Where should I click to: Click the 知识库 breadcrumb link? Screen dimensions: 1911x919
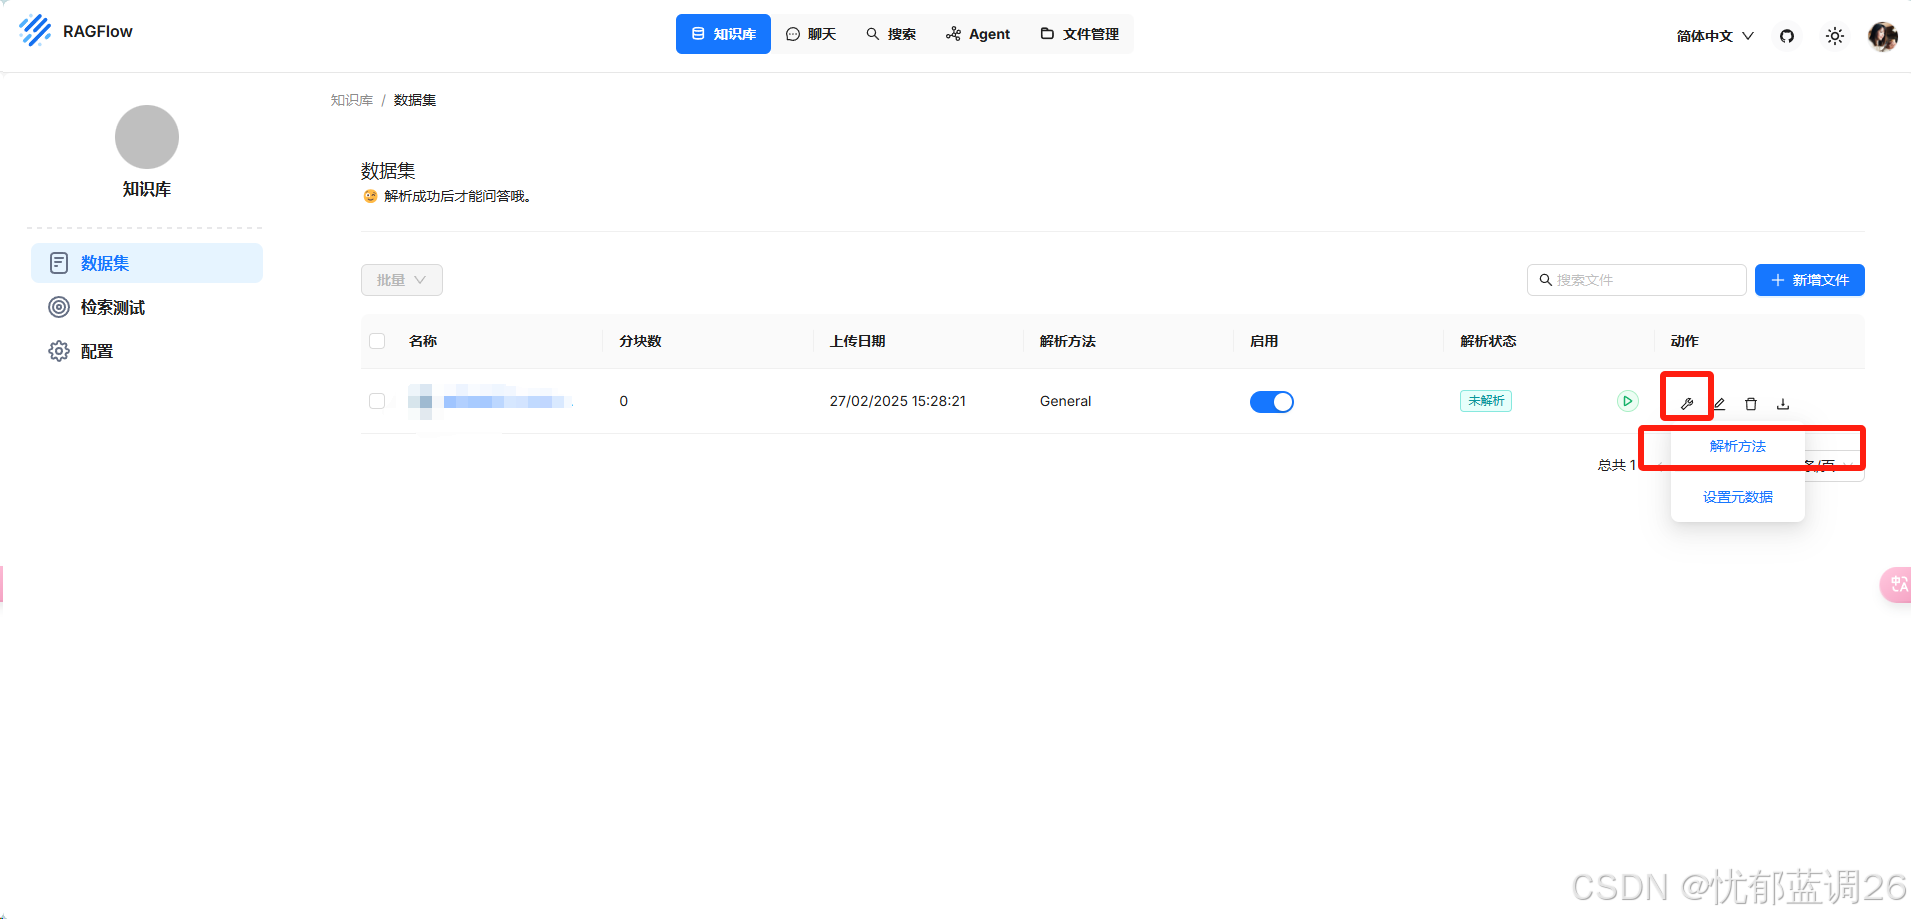tap(352, 100)
